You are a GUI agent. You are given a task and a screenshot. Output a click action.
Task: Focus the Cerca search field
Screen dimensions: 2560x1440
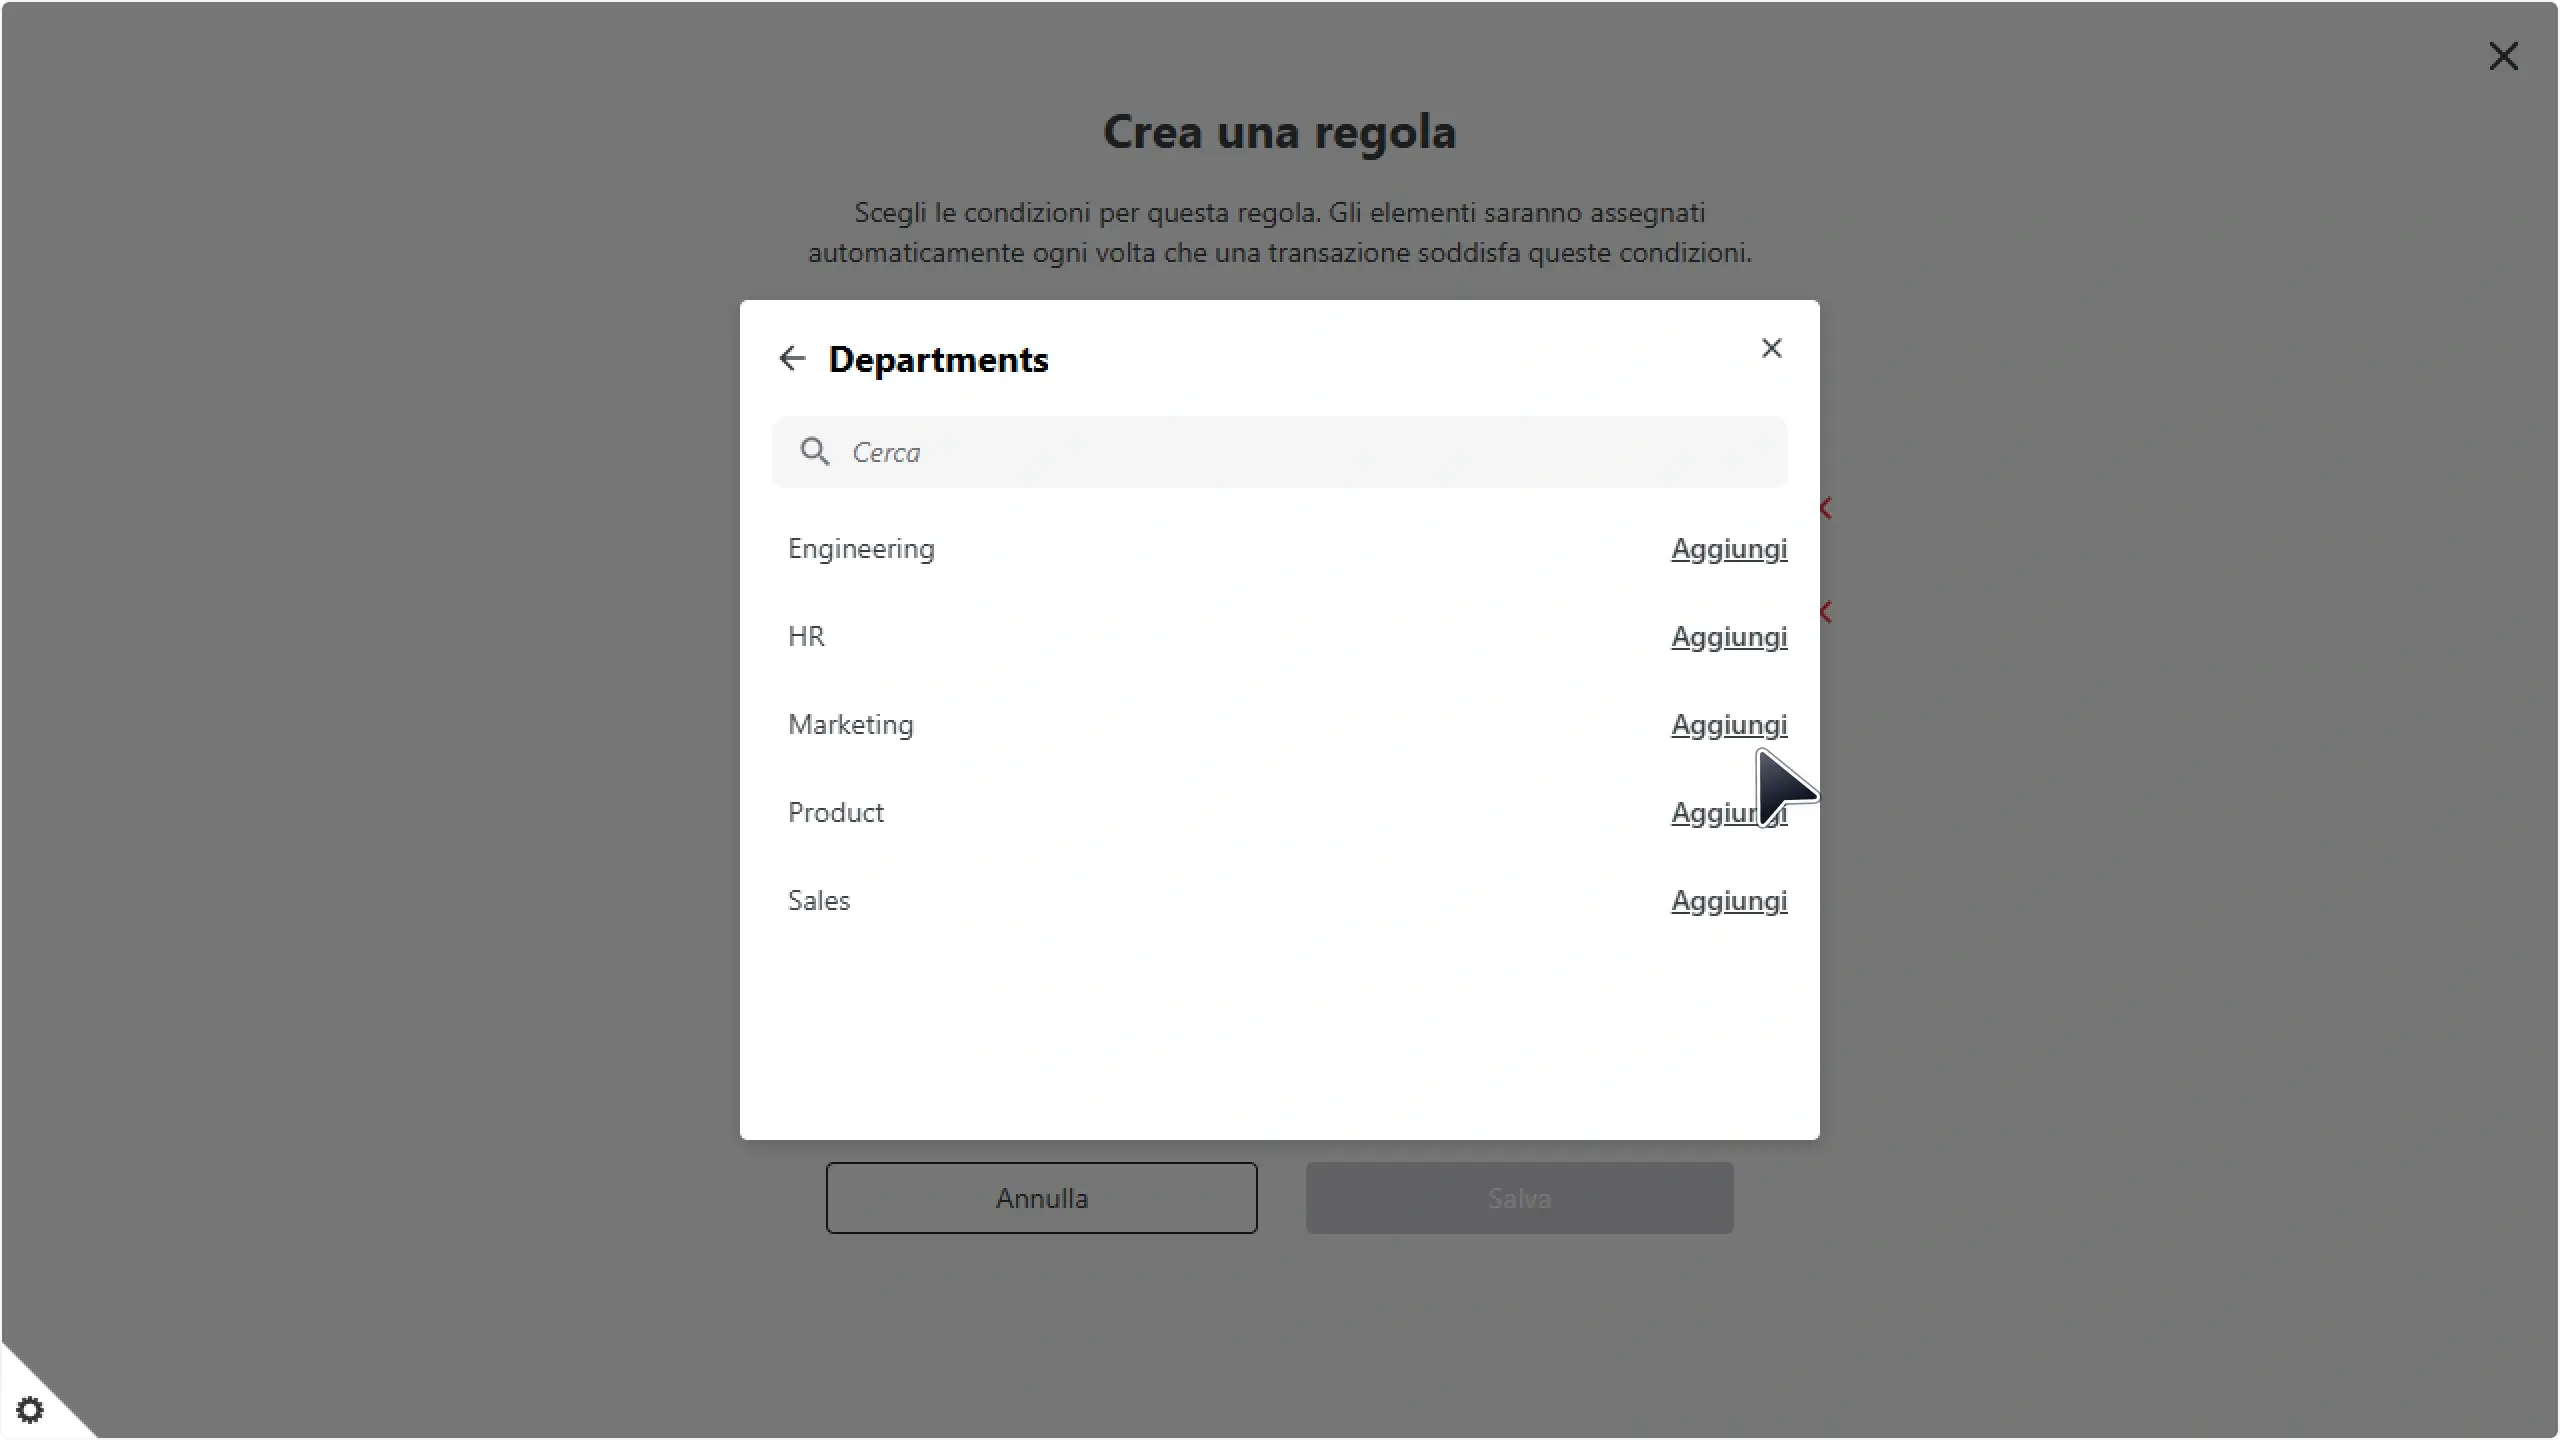(x=1279, y=452)
